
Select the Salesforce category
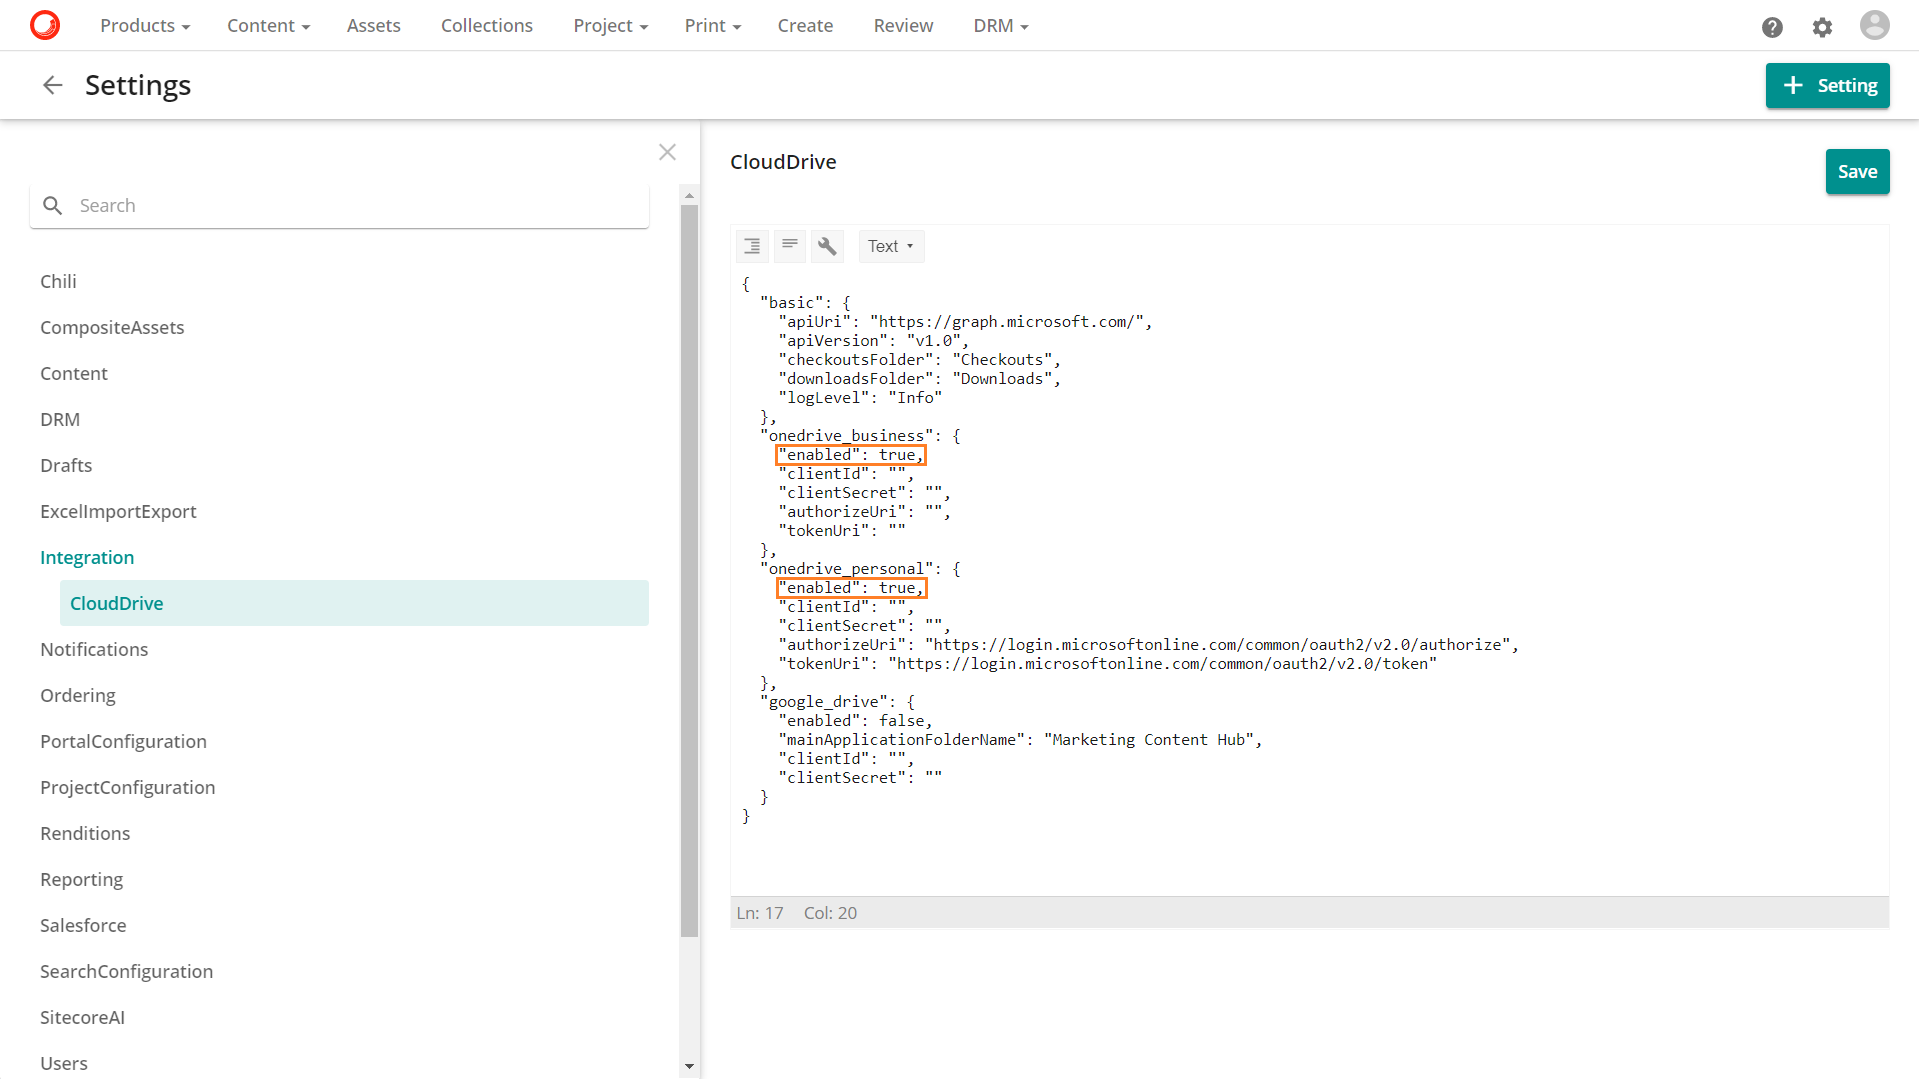pyautogui.click(x=83, y=925)
